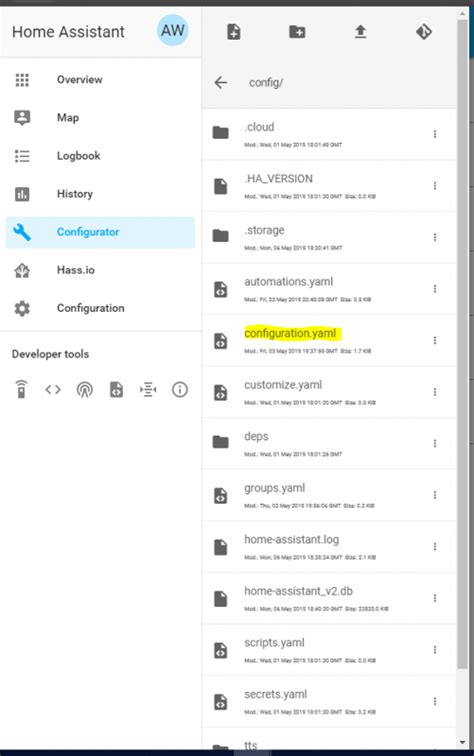
Task: Open the options menu for configuration.yaml
Action: (x=435, y=340)
